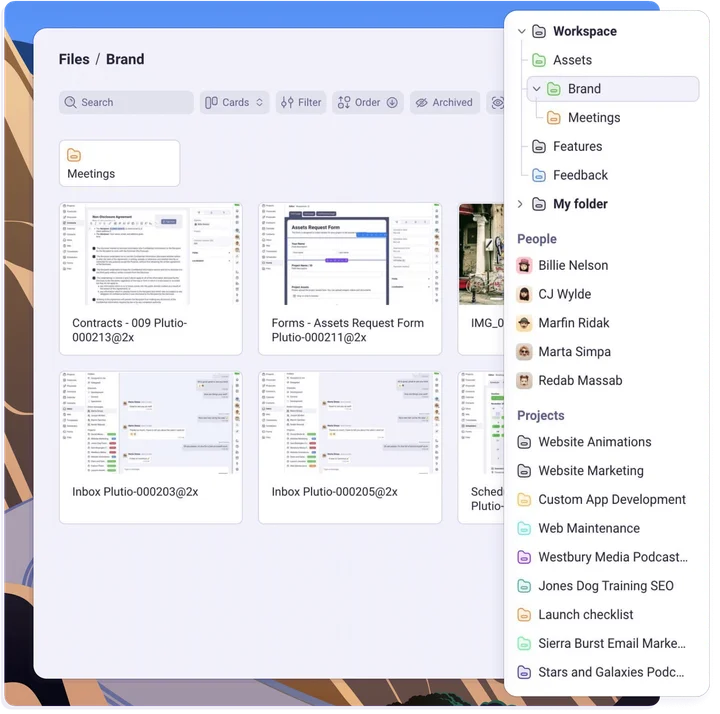Open the Cards view dropdown

[x=235, y=102]
